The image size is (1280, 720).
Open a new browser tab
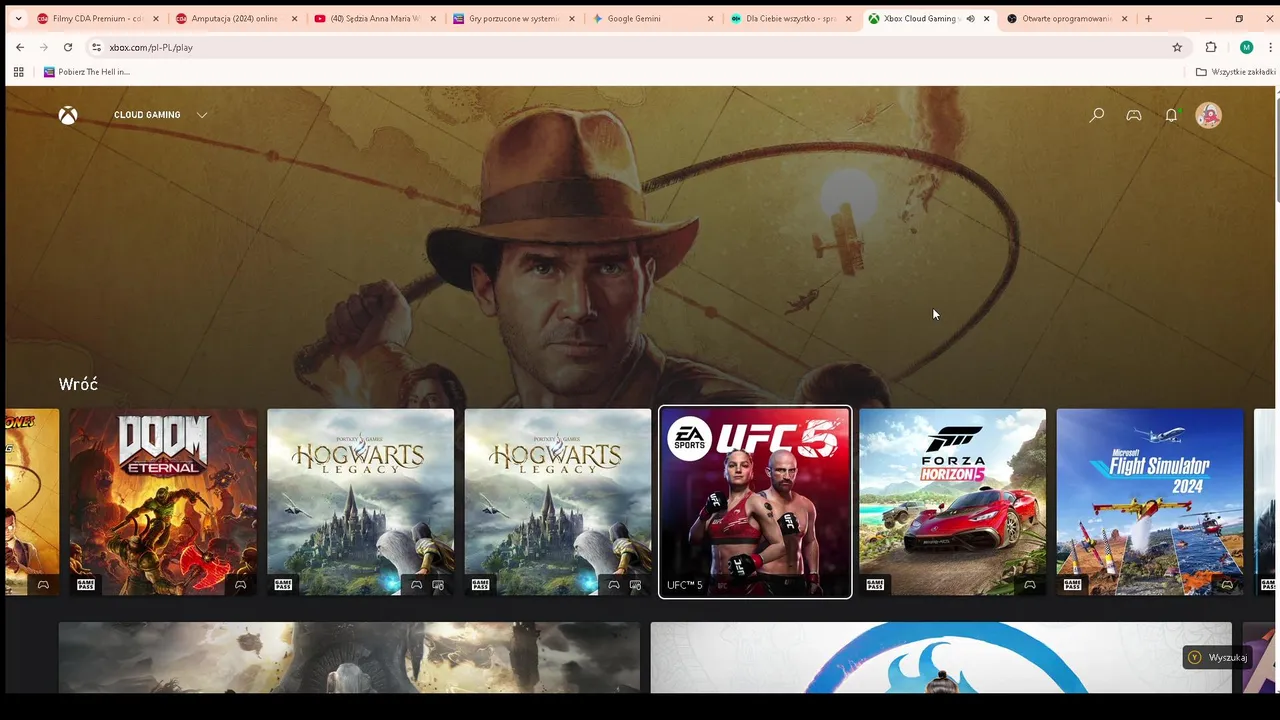coord(1148,18)
